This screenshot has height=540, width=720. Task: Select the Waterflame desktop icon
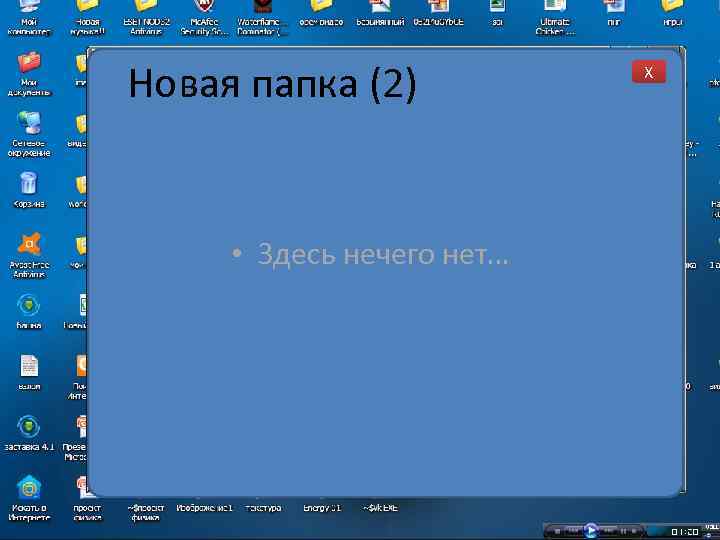(x=263, y=17)
